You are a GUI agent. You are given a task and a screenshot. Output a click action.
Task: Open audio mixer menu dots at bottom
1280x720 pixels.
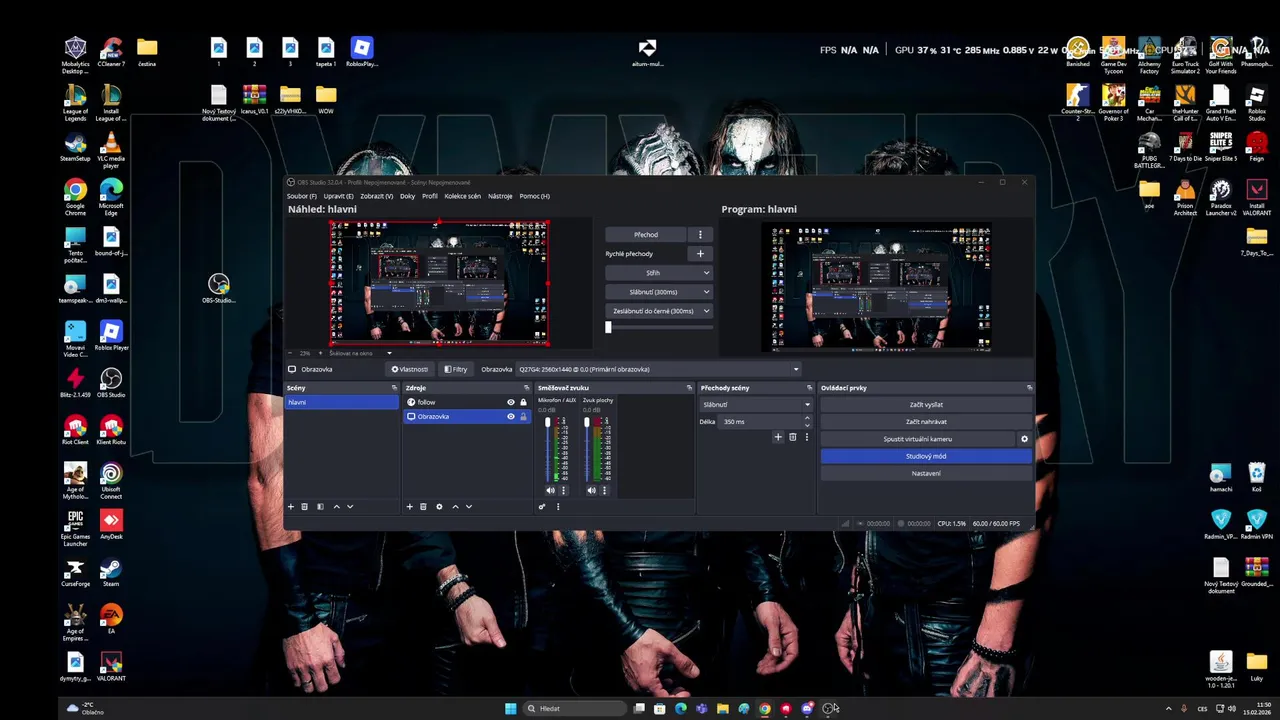click(x=558, y=506)
